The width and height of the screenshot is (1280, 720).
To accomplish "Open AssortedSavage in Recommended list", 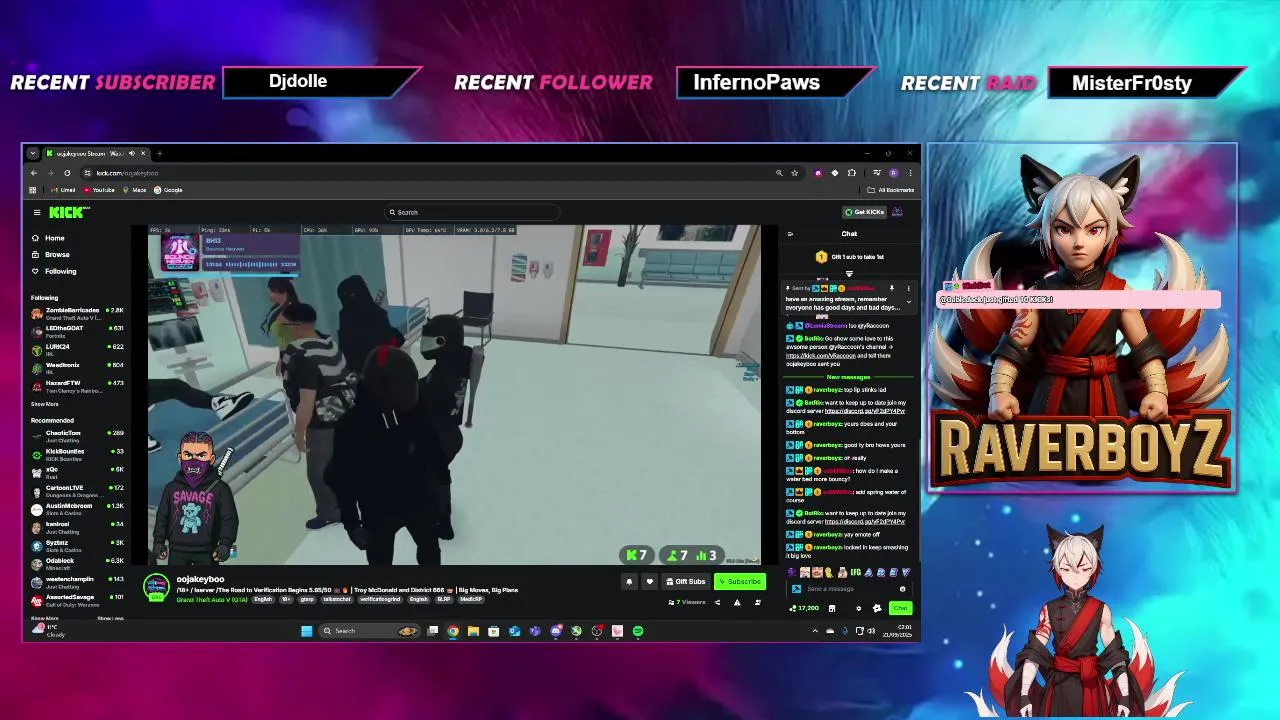I will coord(78,600).
